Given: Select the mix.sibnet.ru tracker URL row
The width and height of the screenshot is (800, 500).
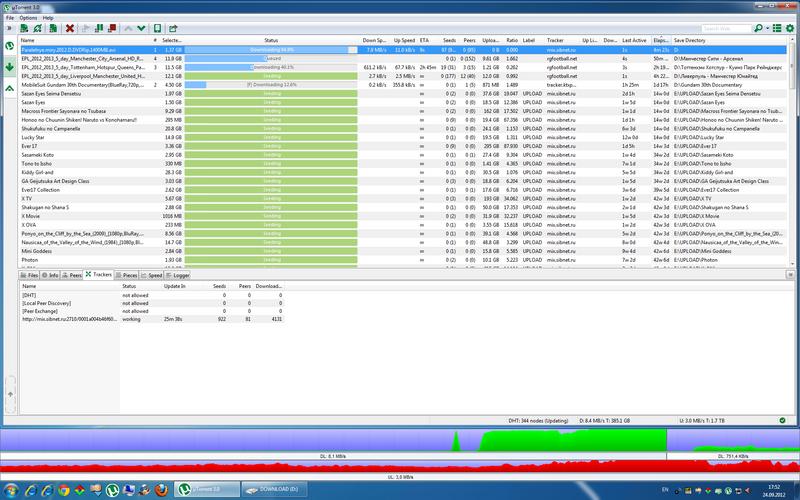Looking at the screenshot, I should tap(152, 319).
